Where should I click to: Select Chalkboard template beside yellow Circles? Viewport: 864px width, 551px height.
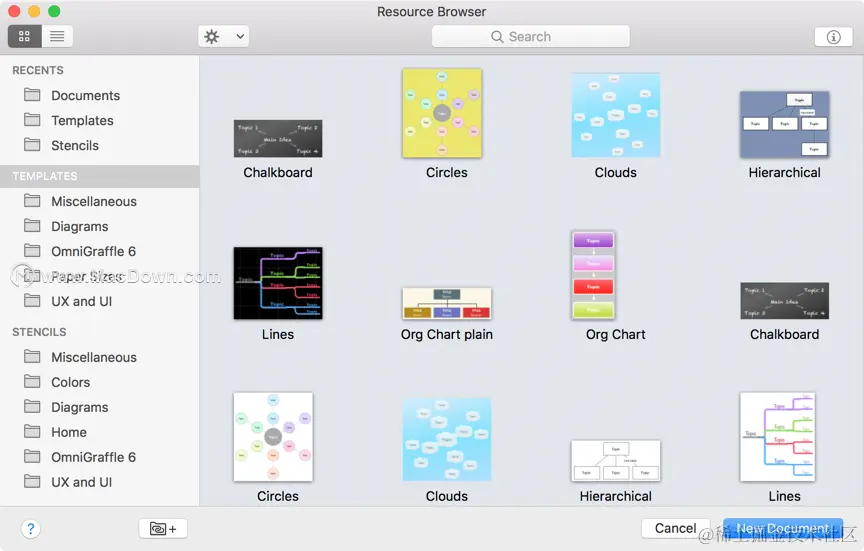coord(278,139)
